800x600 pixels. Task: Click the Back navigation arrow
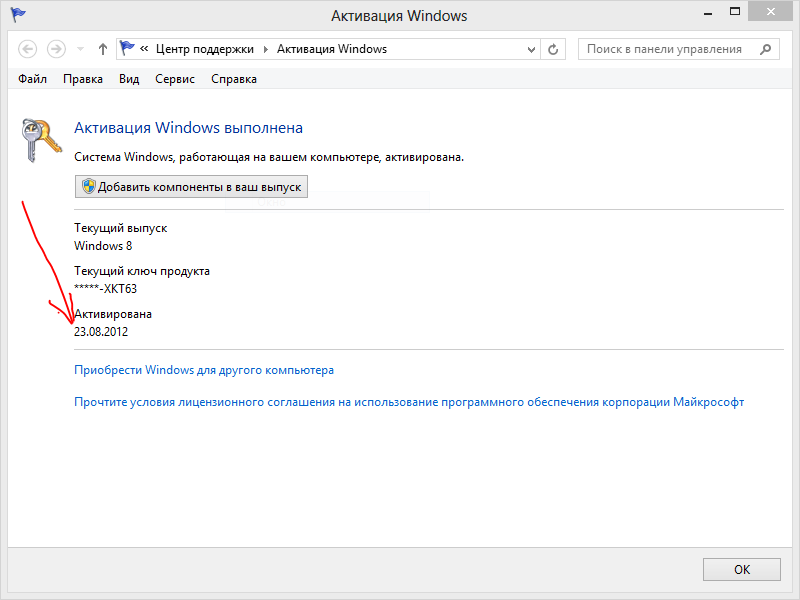(x=28, y=49)
